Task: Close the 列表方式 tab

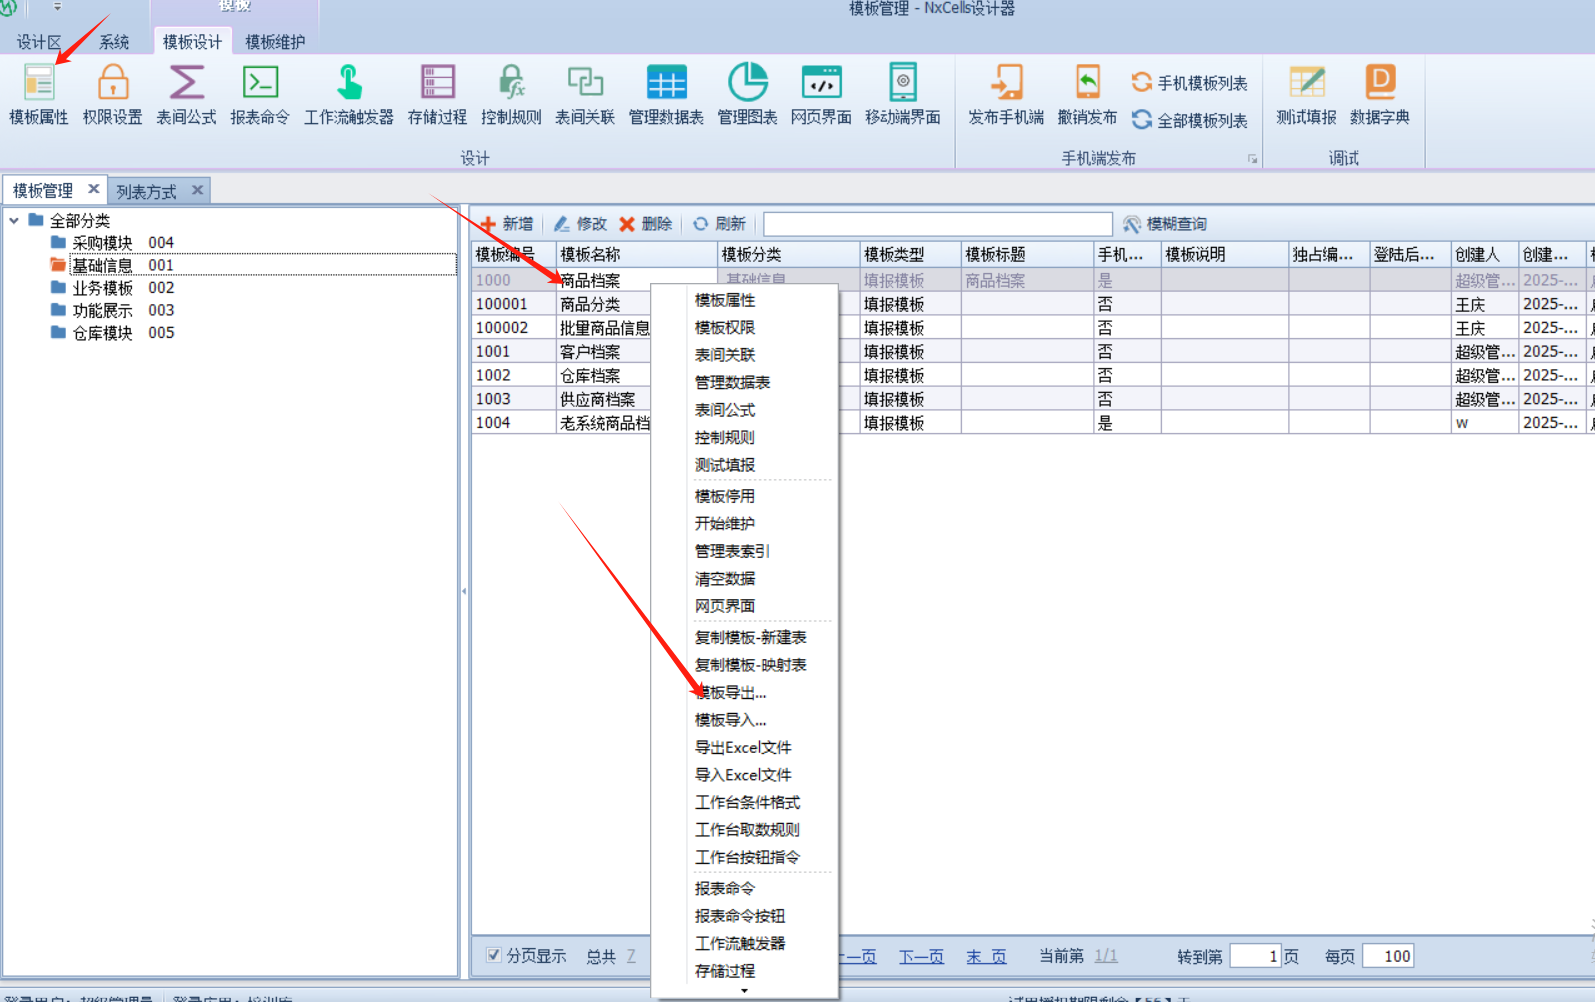Action: [x=198, y=190]
